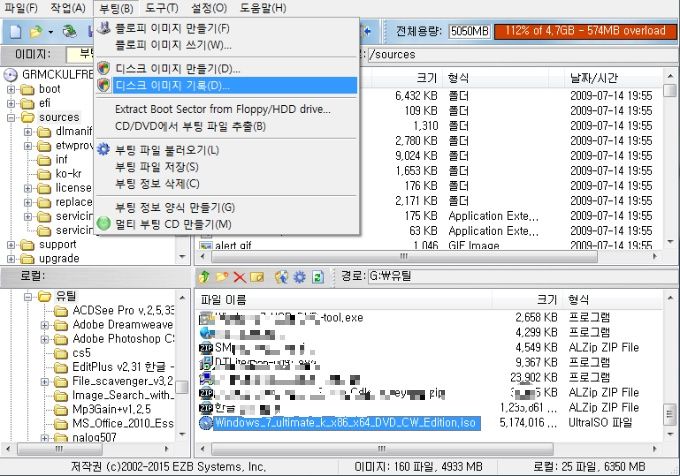The image size is (680, 476).
Task: Click the cs5 folder icon in local tree
Action: click(x=61, y=353)
